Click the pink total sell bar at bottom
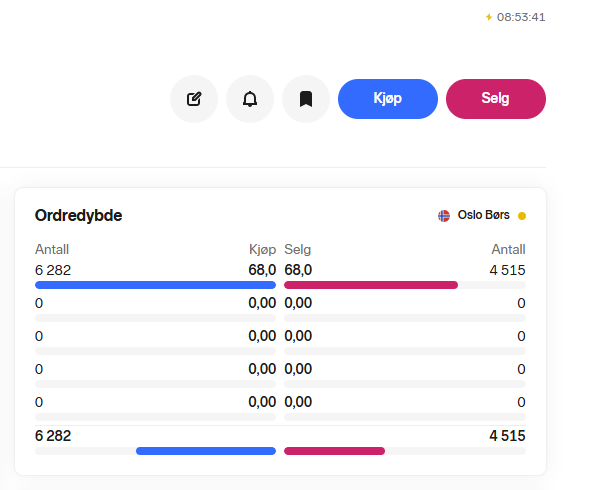The width and height of the screenshot is (610, 490). [334, 451]
